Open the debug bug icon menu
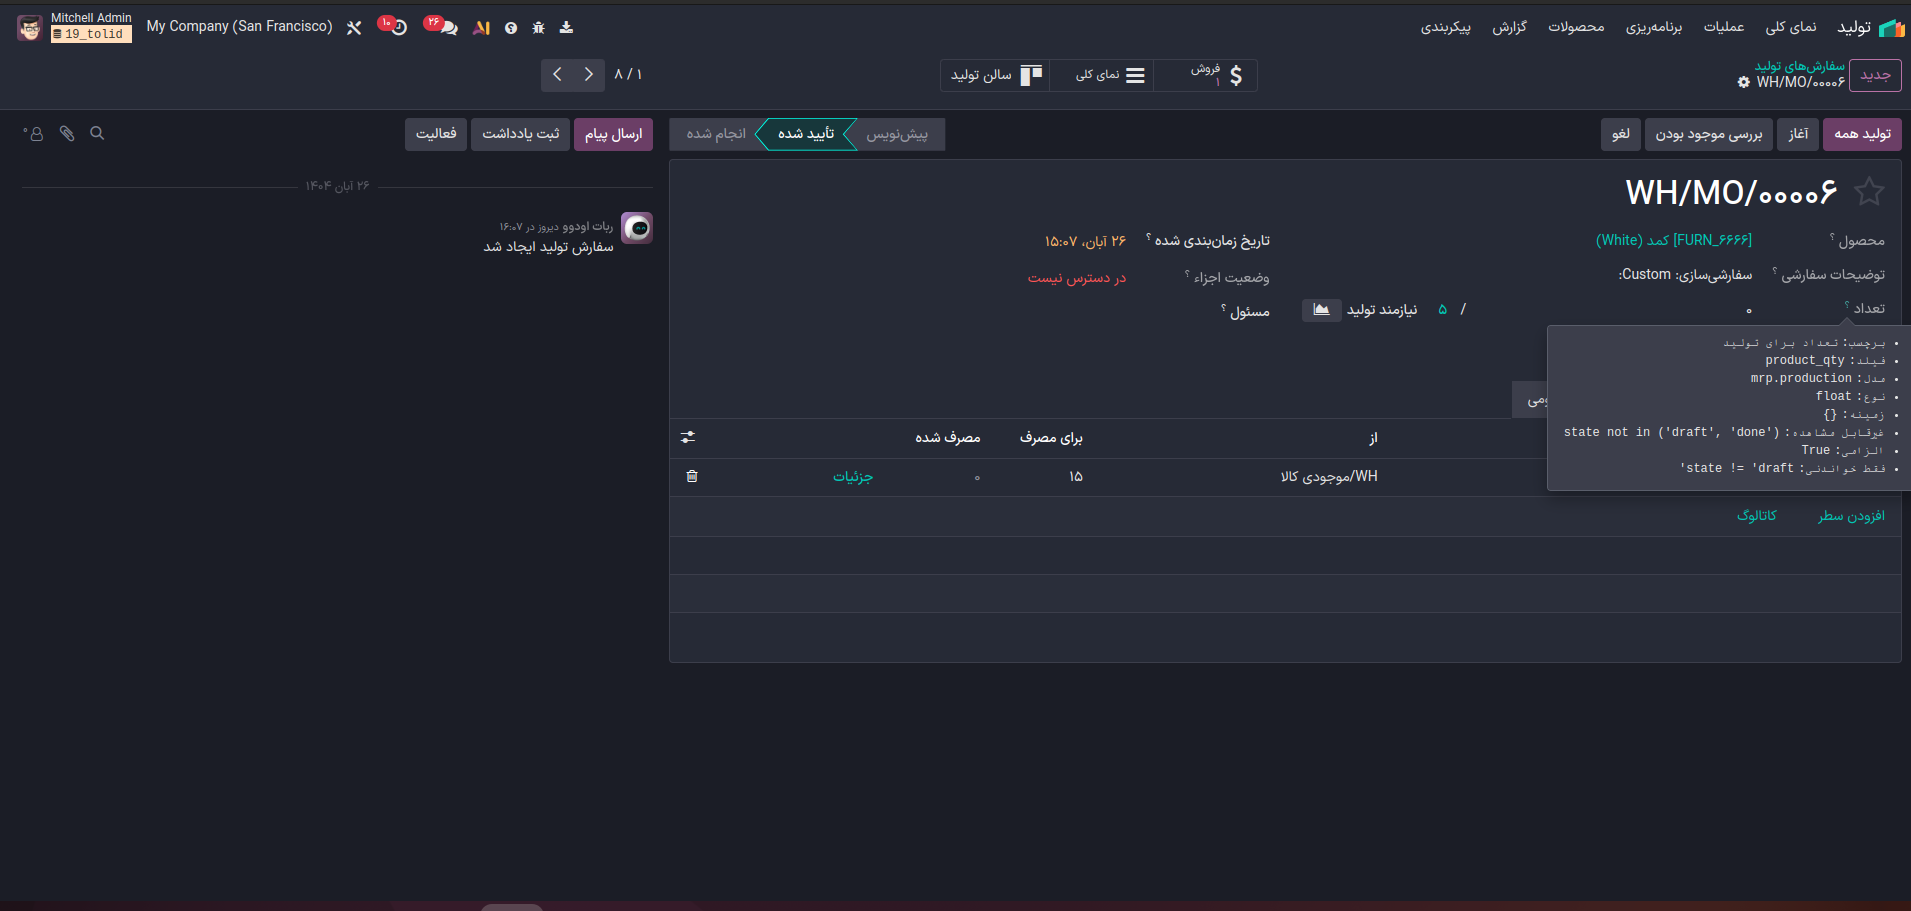This screenshot has height=911, width=1911. 539,28
